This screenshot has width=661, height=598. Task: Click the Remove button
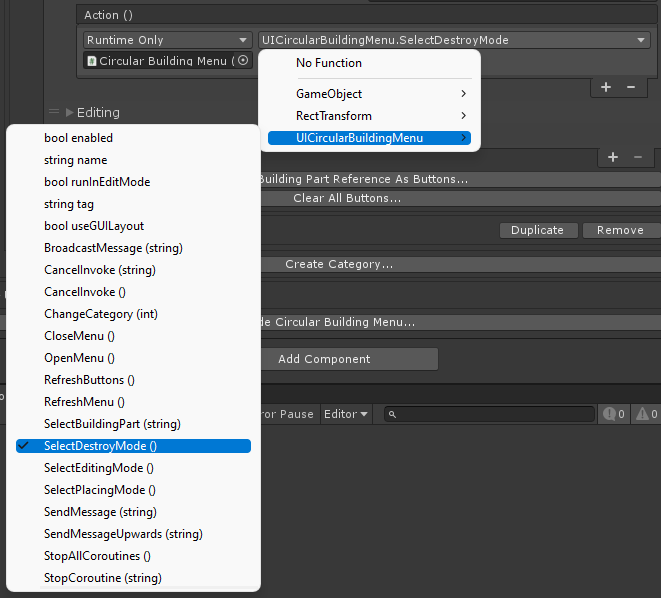coord(620,230)
